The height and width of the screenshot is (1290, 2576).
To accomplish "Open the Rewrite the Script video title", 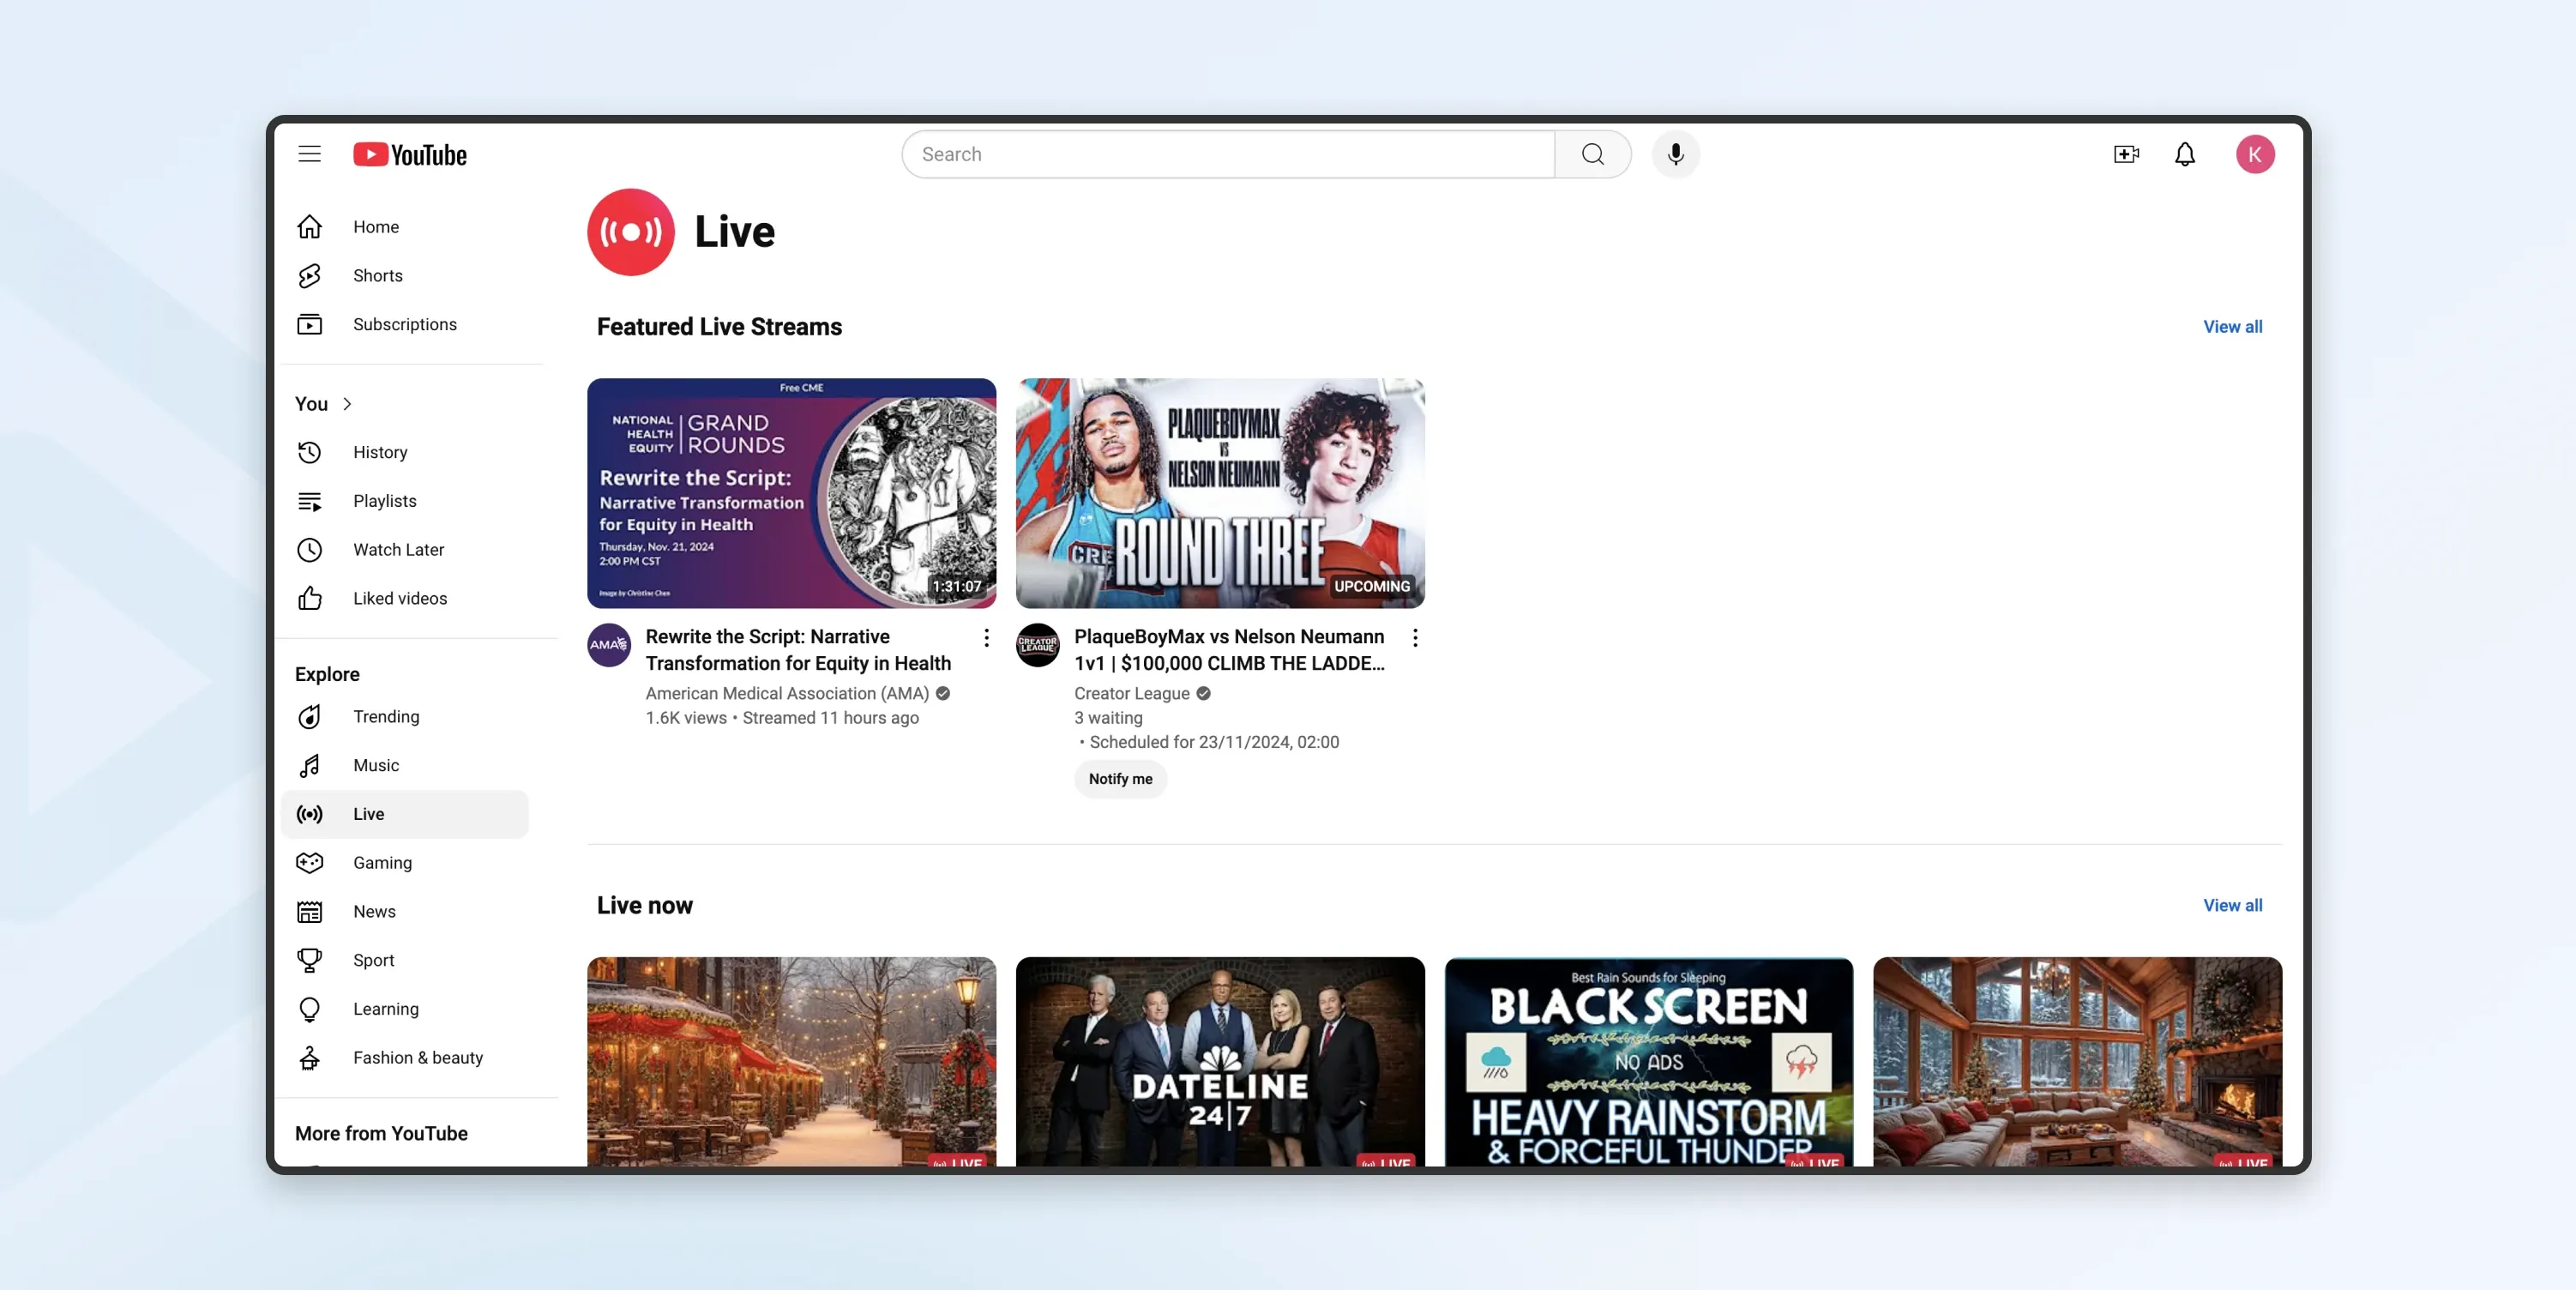I will click(x=798, y=650).
